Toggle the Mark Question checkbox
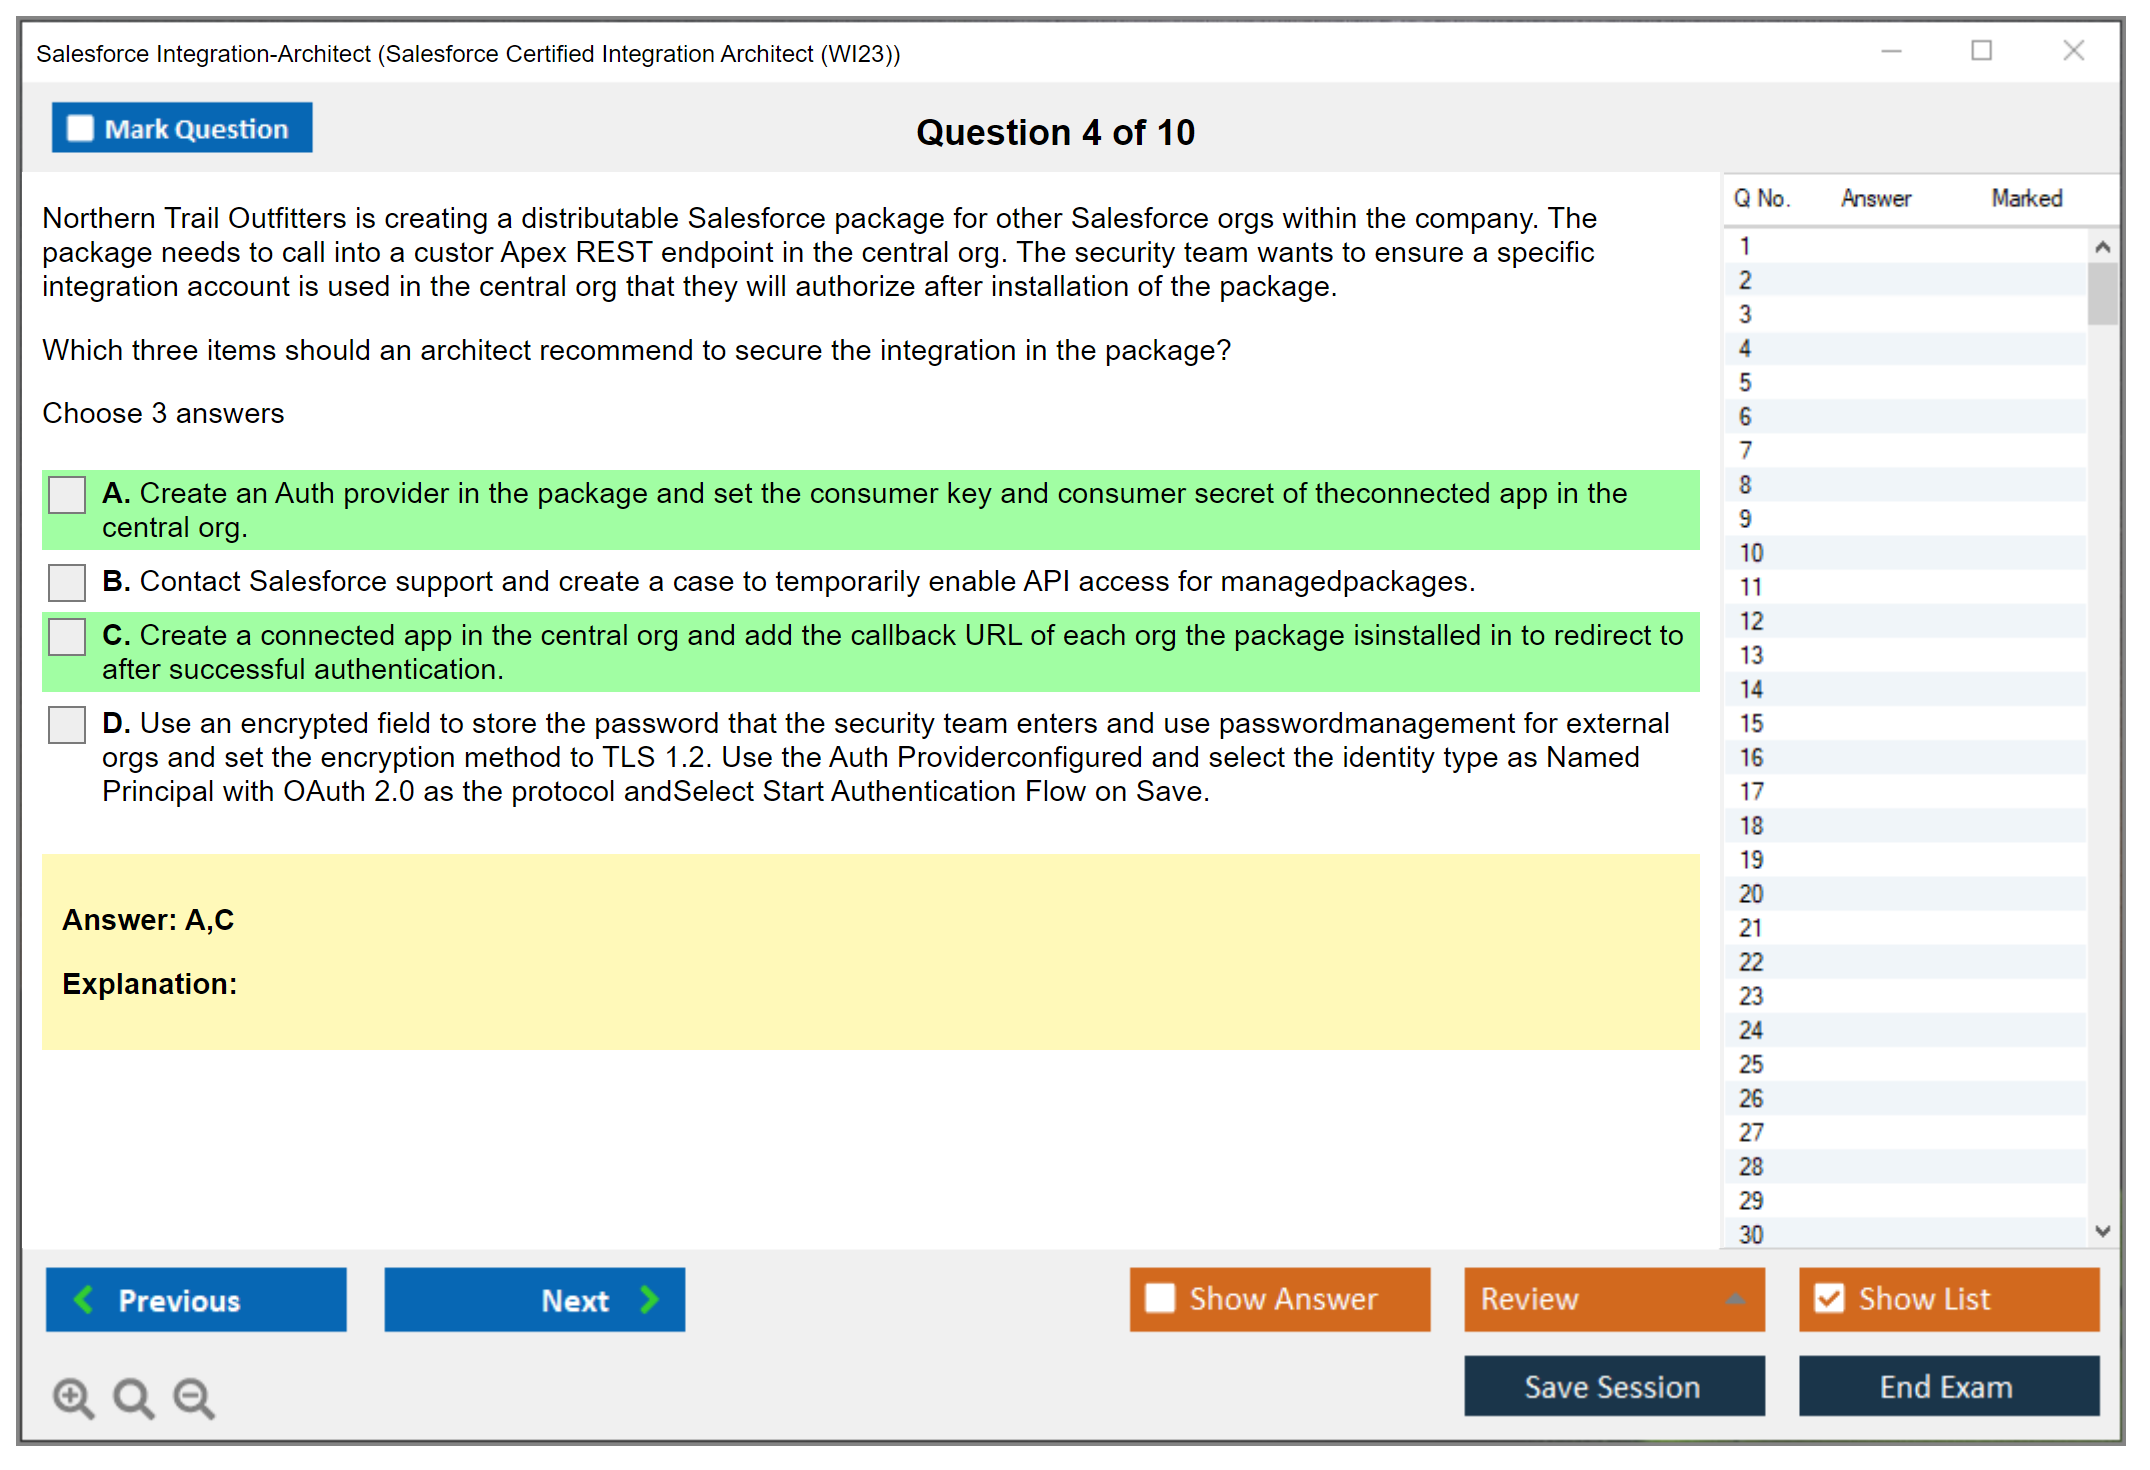Screen dimensions: 2150x1470 (x=80, y=128)
